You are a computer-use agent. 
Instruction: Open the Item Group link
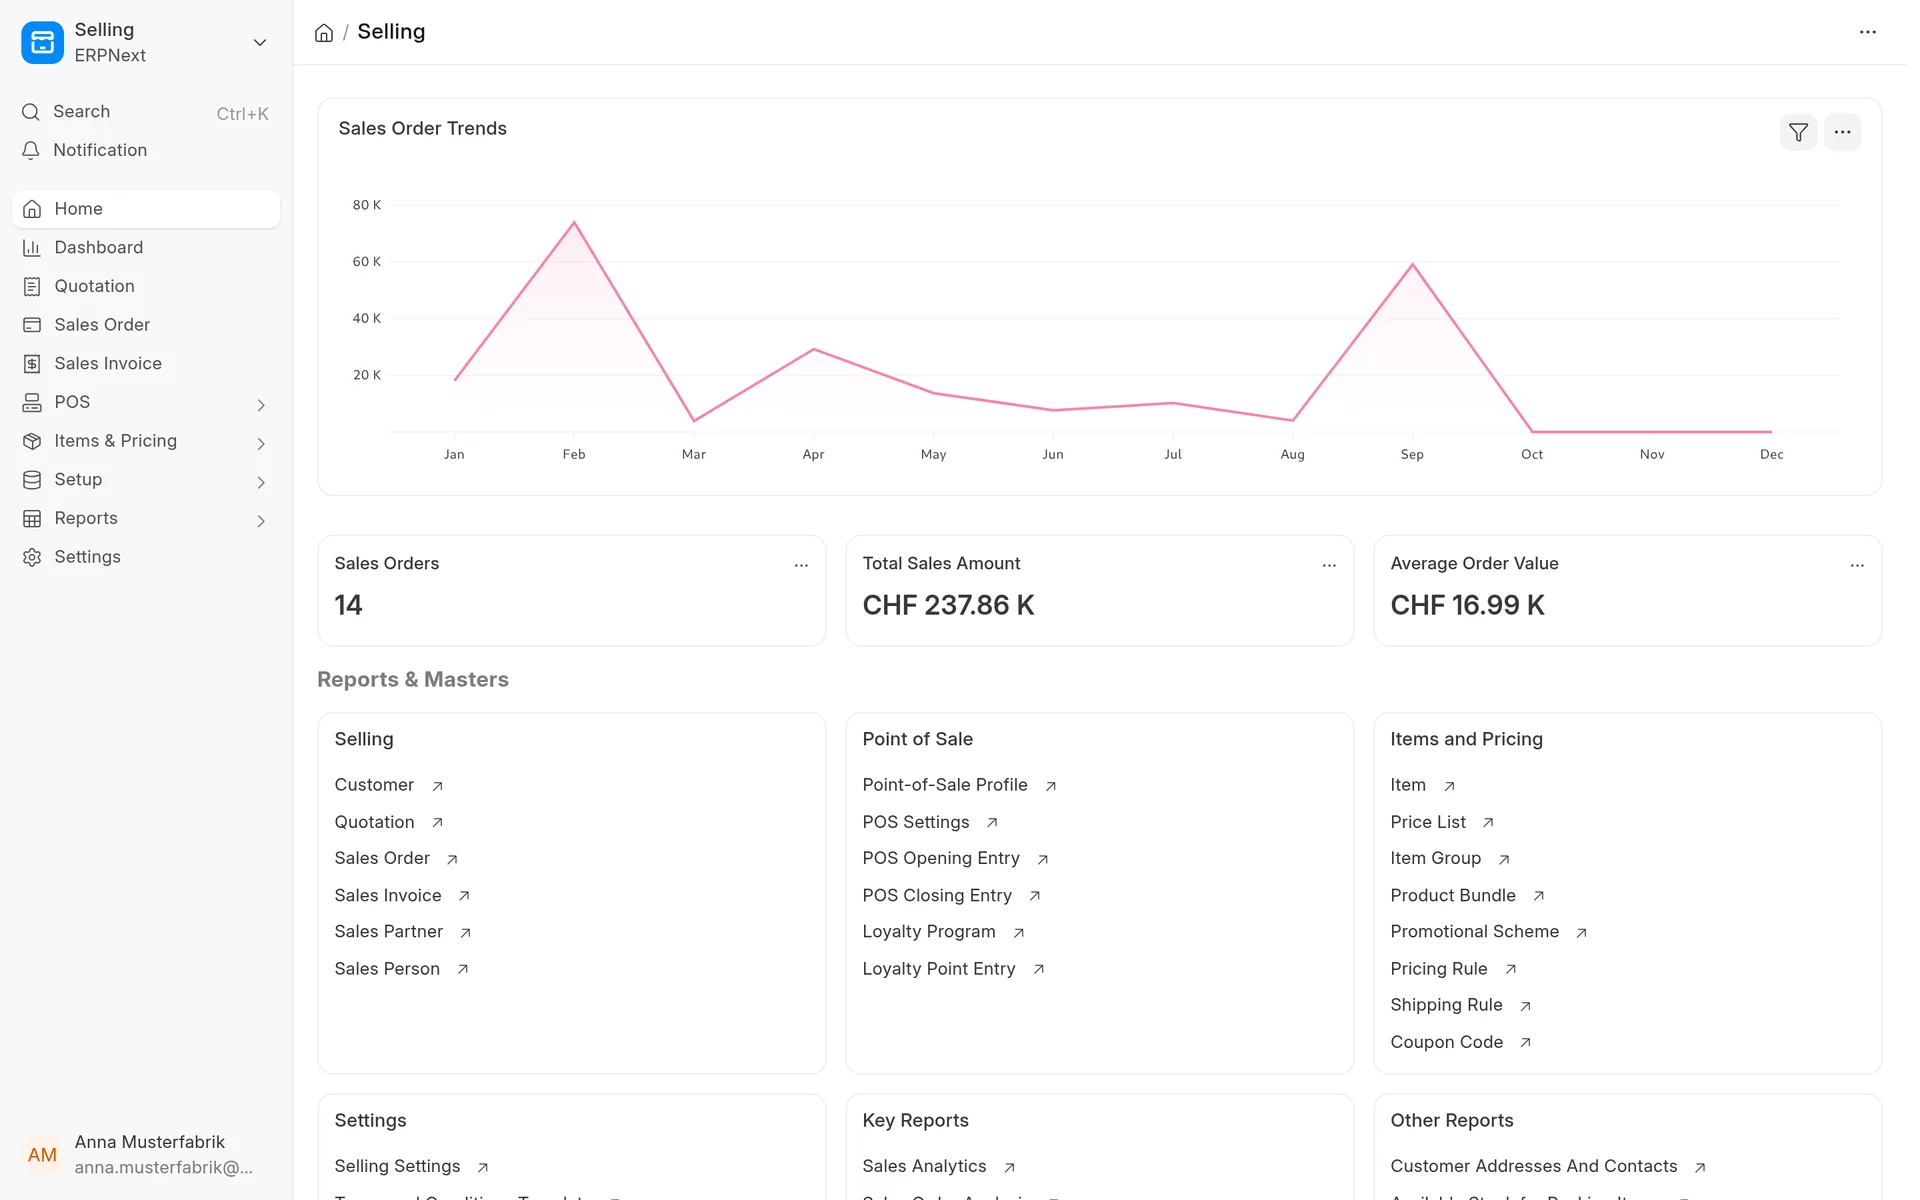pyautogui.click(x=1435, y=858)
